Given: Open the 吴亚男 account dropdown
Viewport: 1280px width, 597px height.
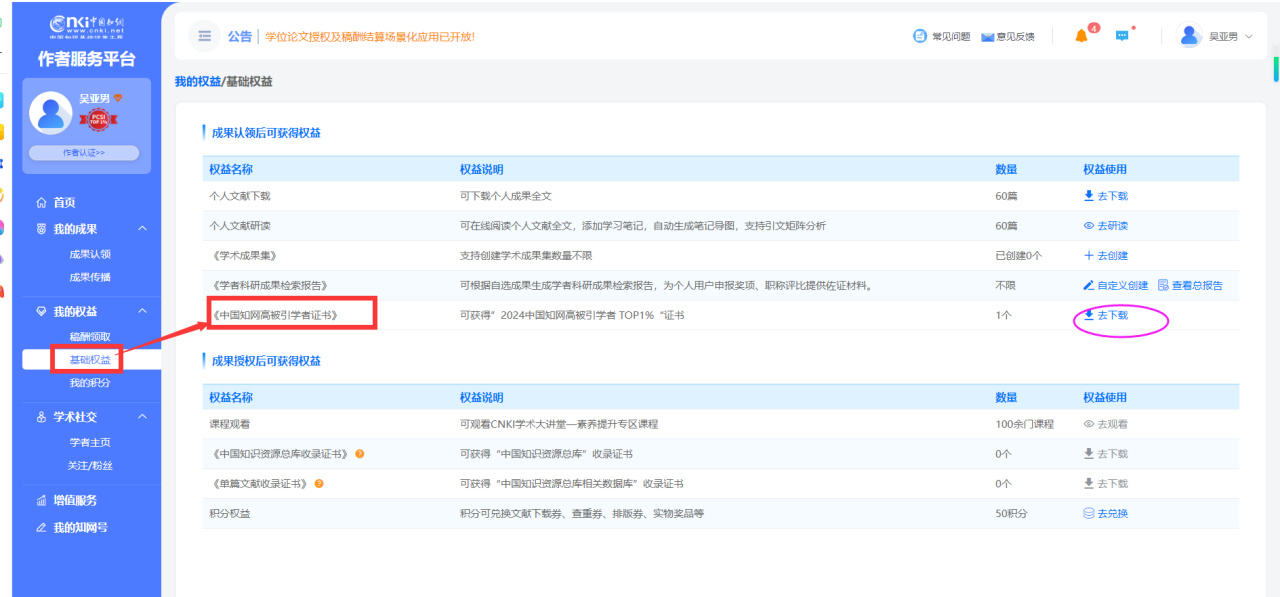Looking at the screenshot, I should pyautogui.click(x=1247, y=36).
